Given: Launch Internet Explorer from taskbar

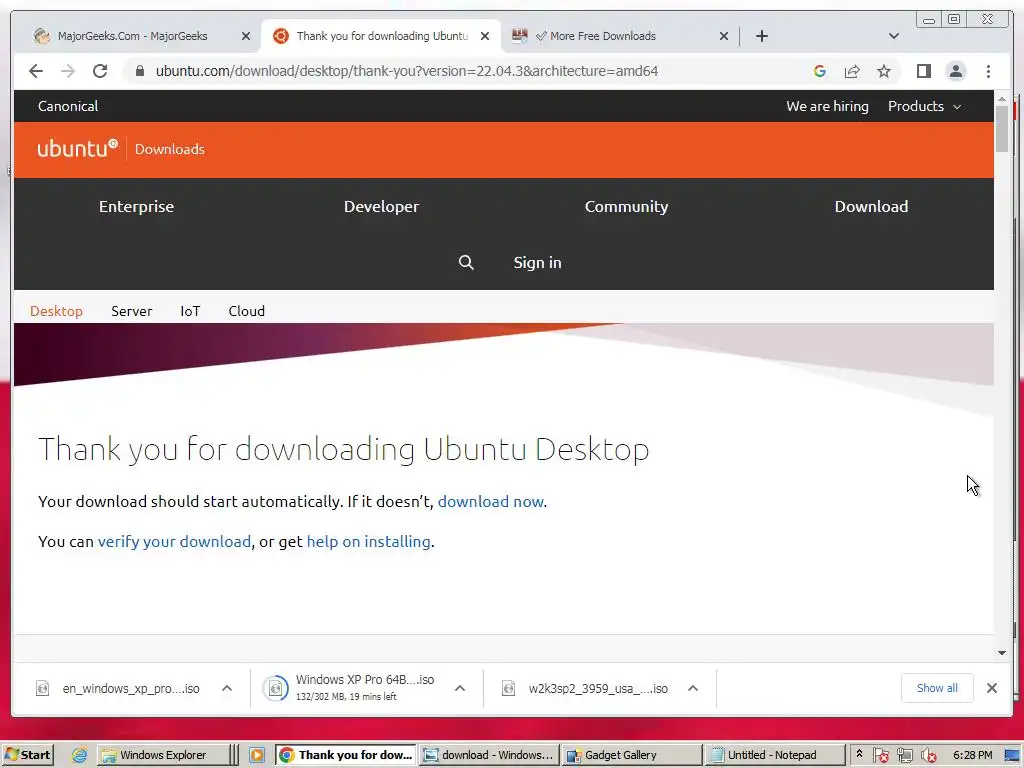Looking at the screenshot, I should (79, 755).
